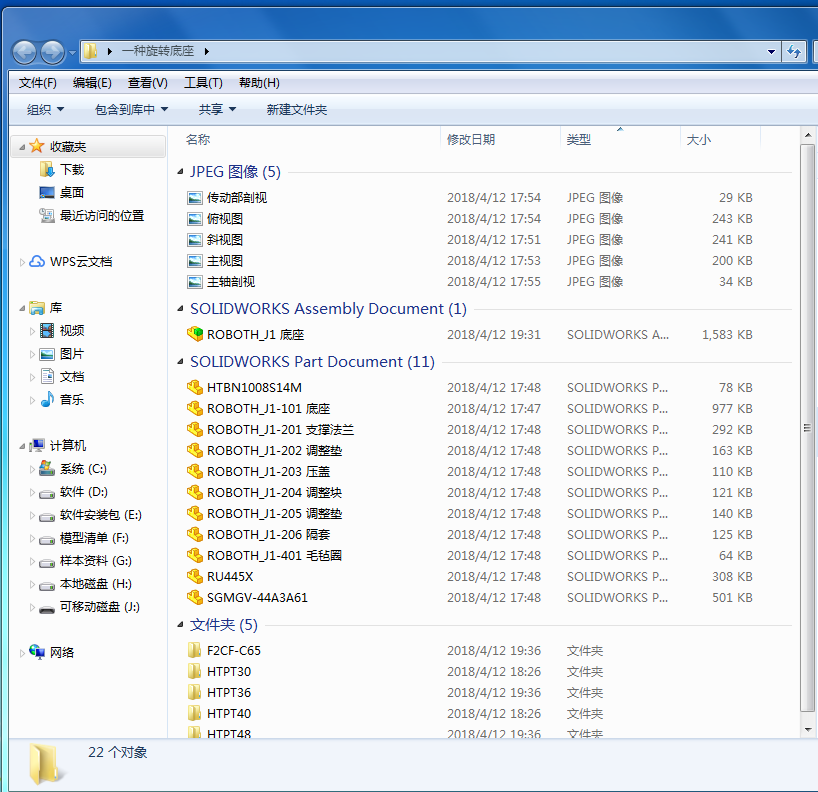Click the 下载 folder icon in sidebar
The height and width of the screenshot is (792, 818).
47,169
